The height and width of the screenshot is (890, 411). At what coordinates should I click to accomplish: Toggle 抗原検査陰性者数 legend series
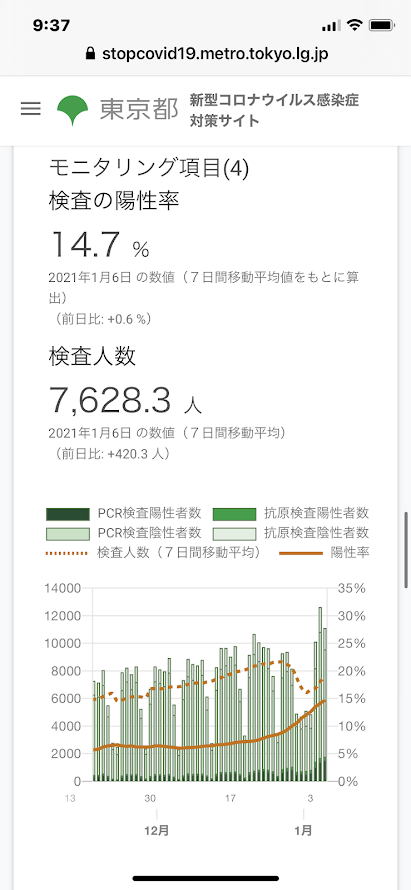[x=291, y=533]
